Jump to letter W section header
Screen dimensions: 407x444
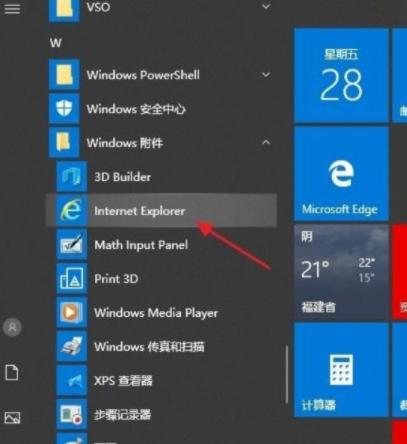tap(56, 43)
